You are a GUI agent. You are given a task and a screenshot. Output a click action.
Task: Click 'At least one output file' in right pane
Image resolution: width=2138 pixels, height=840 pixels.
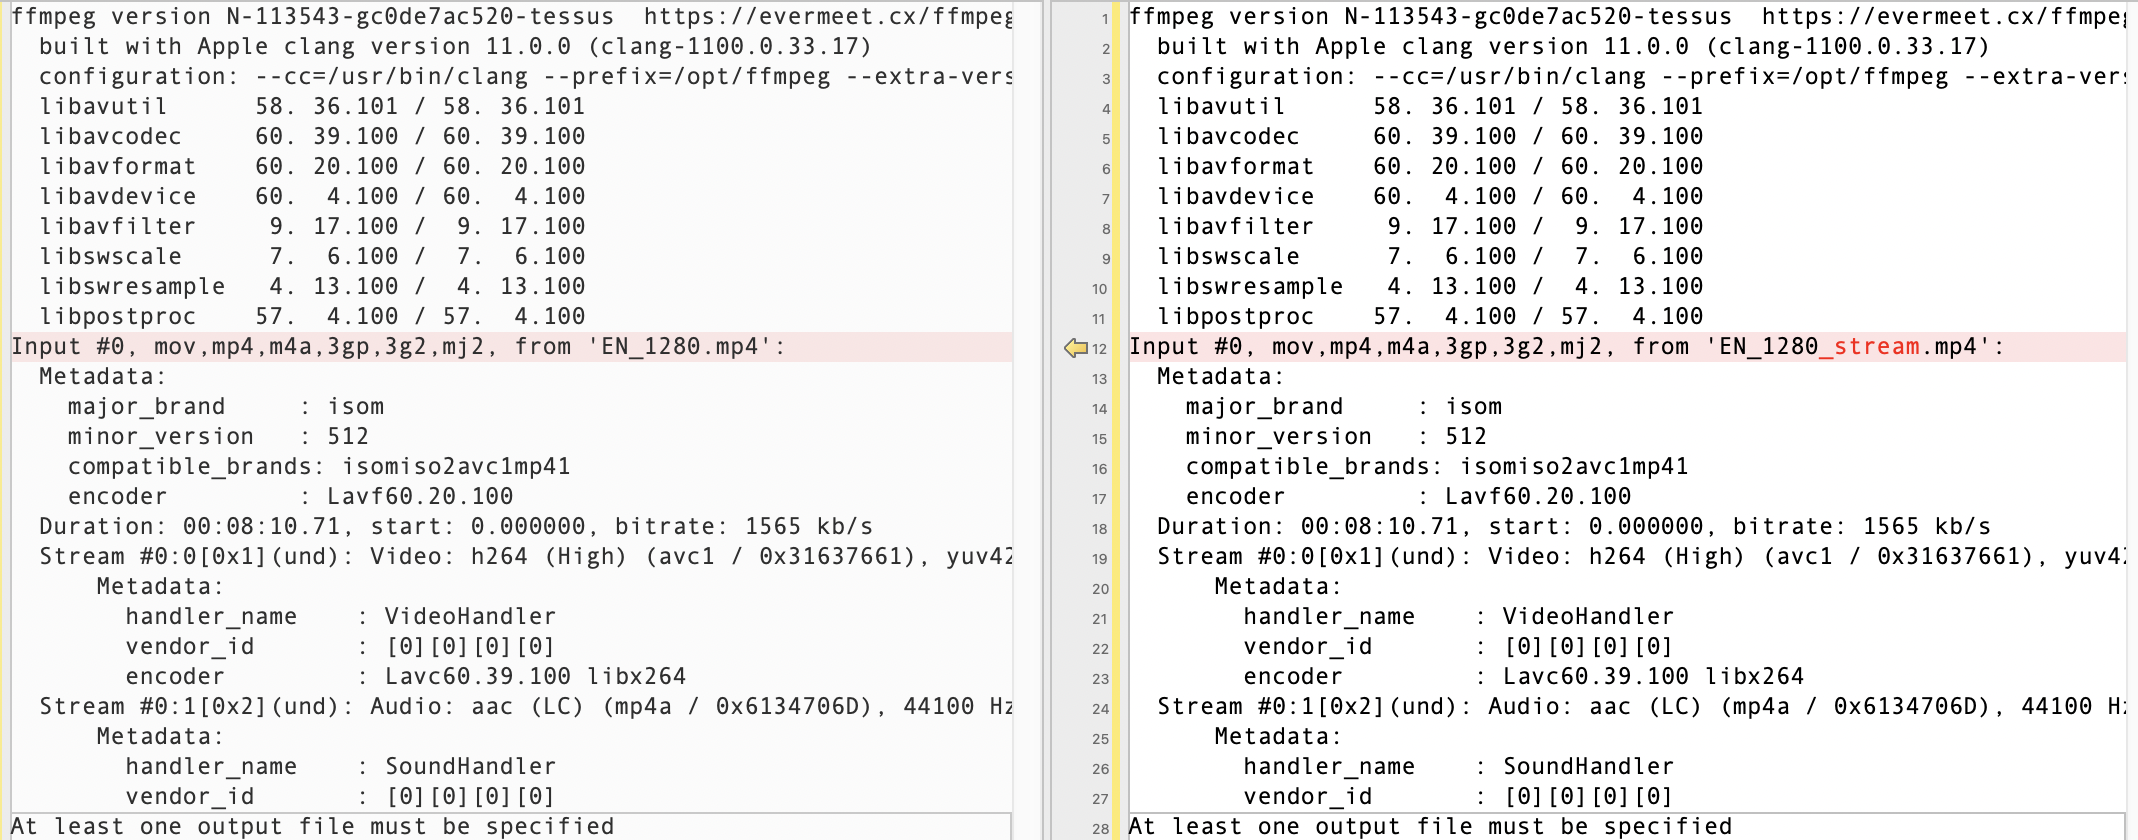click(1430, 827)
